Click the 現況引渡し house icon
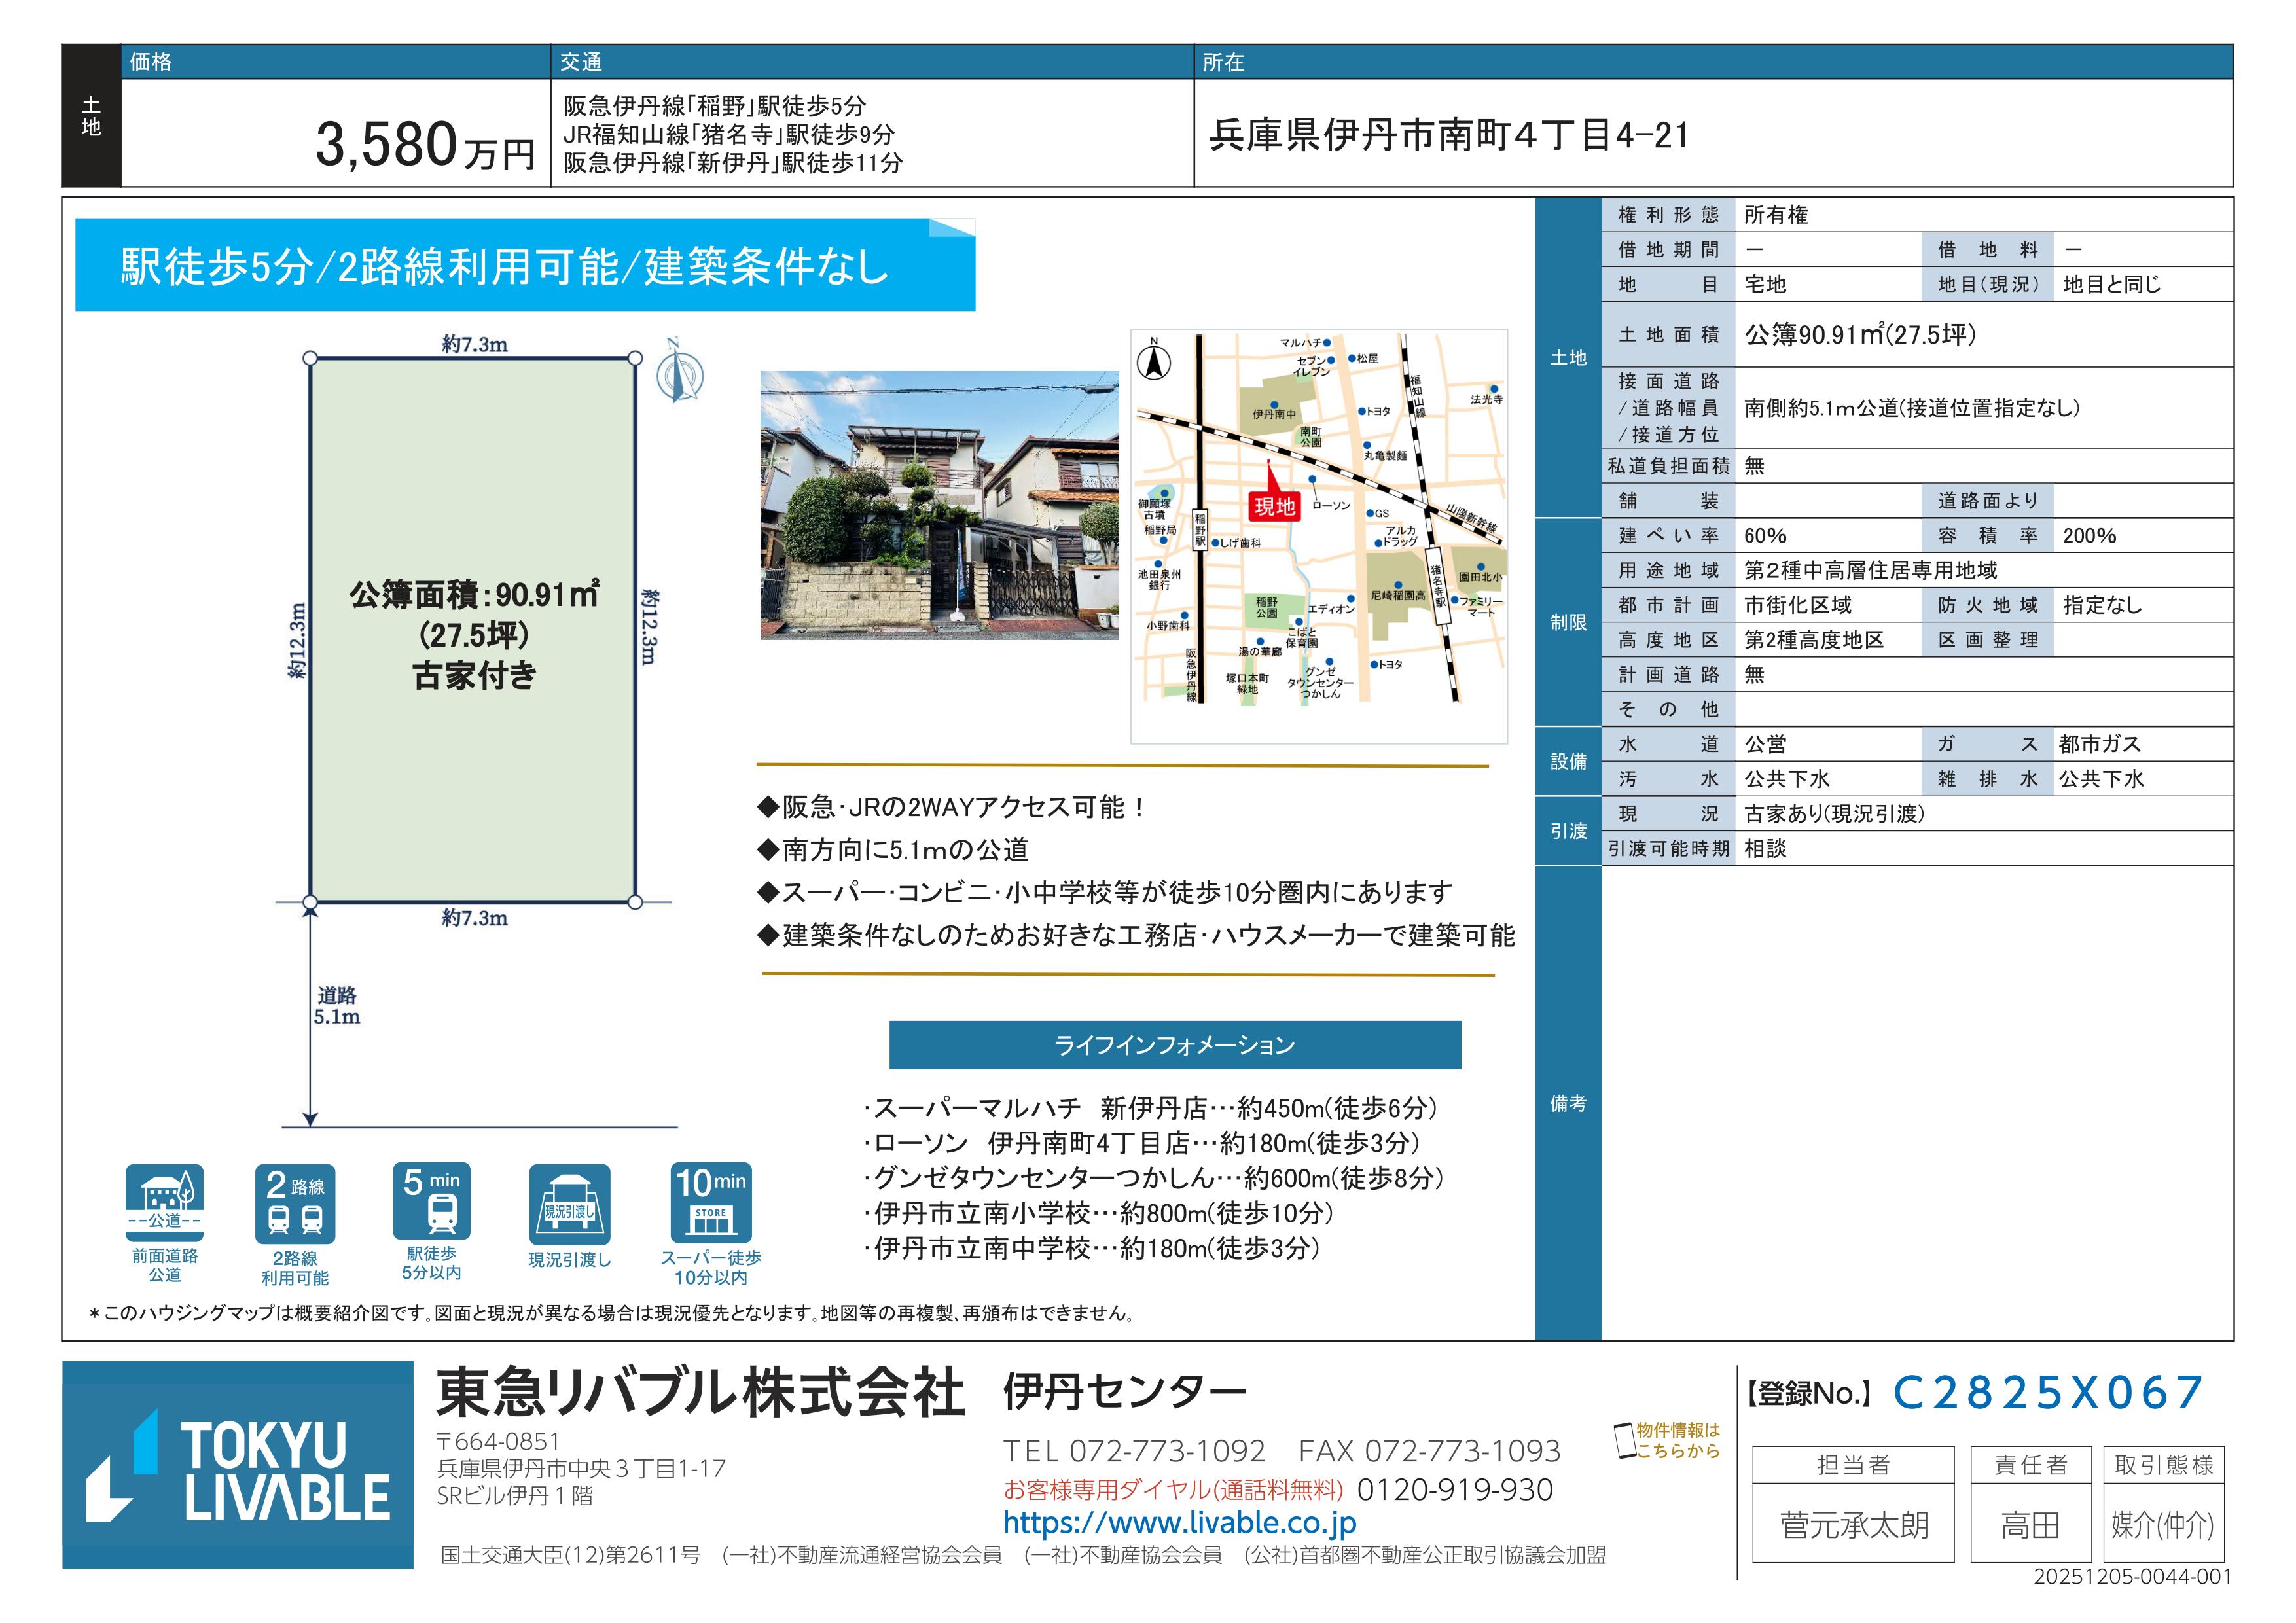The width and height of the screenshot is (2296, 1623). pos(569,1204)
